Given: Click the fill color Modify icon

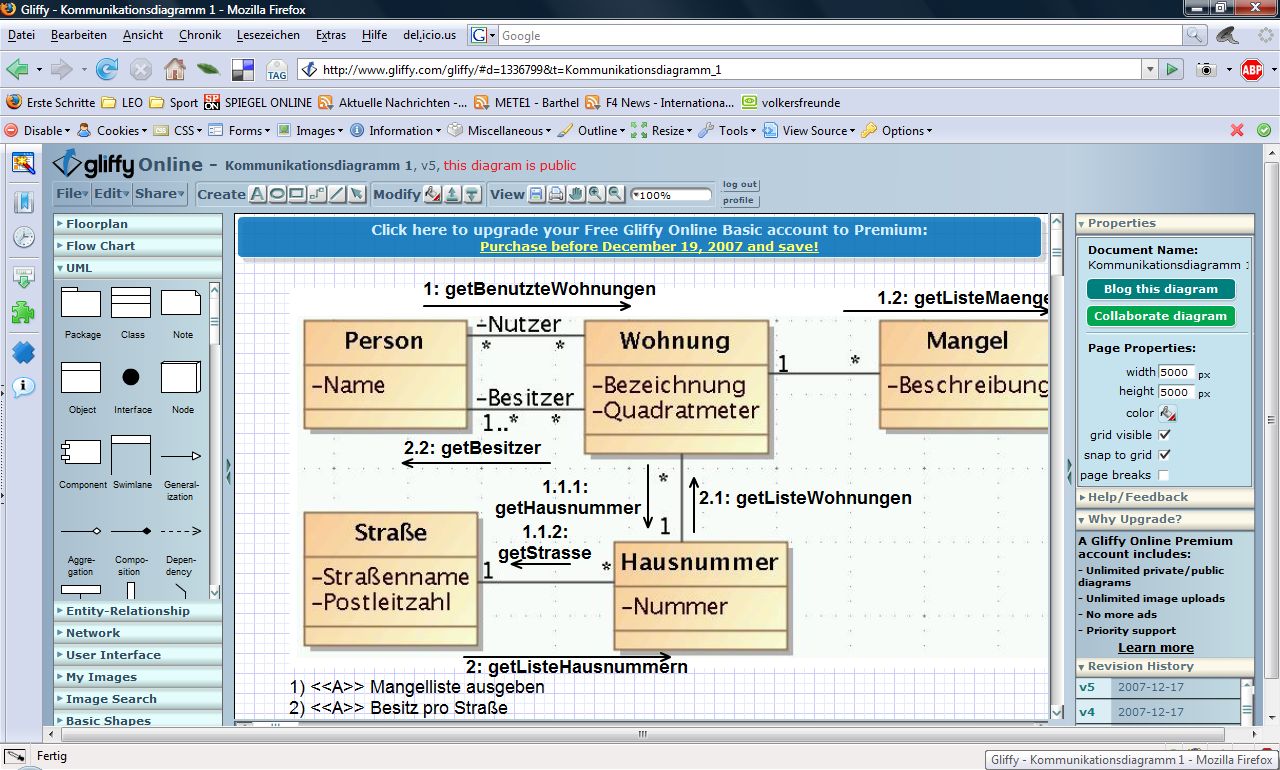Looking at the screenshot, I should [x=433, y=194].
